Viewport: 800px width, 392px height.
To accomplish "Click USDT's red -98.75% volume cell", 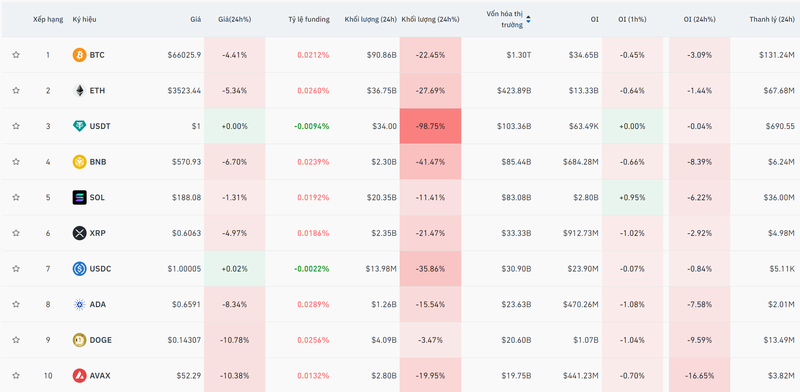I will click(x=430, y=126).
